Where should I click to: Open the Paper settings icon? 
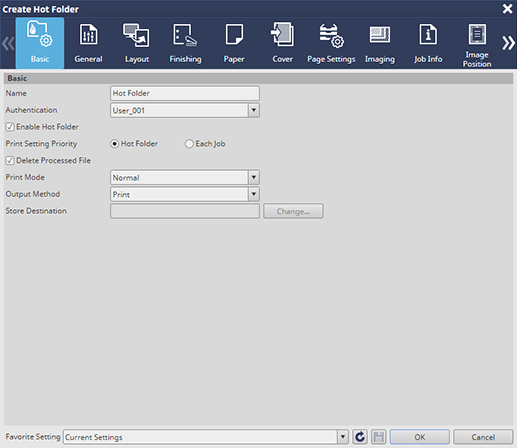coord(234,34)
